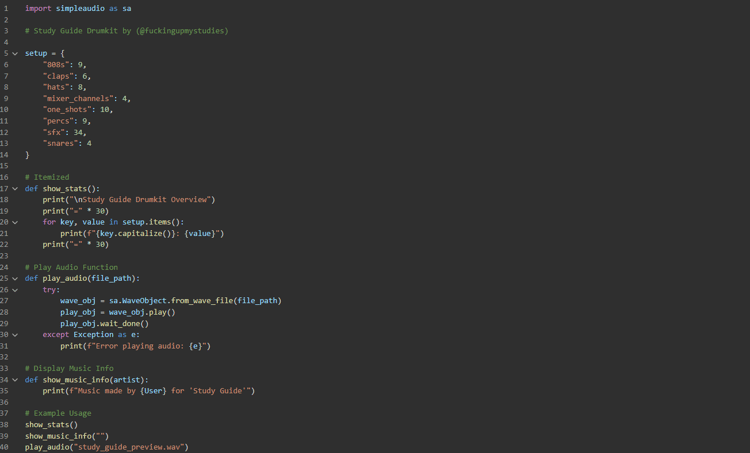
Task: Click 'def show_stats():' definition
Action: [x=62, y=189]
